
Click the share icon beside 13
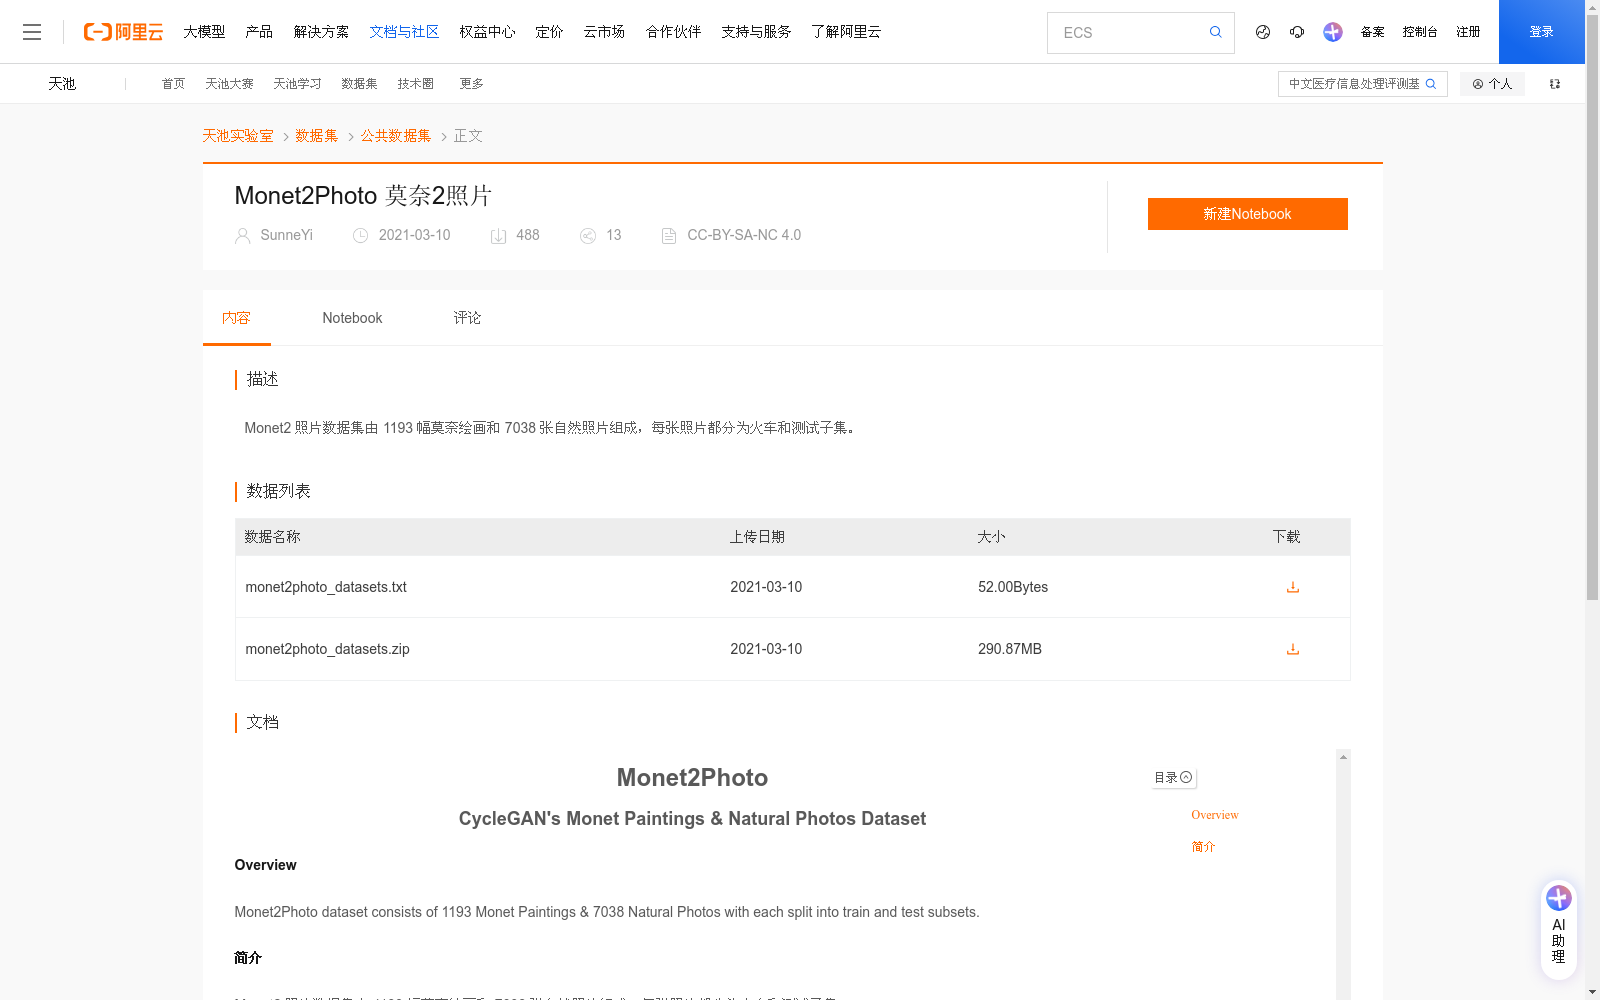pos(588,236)
